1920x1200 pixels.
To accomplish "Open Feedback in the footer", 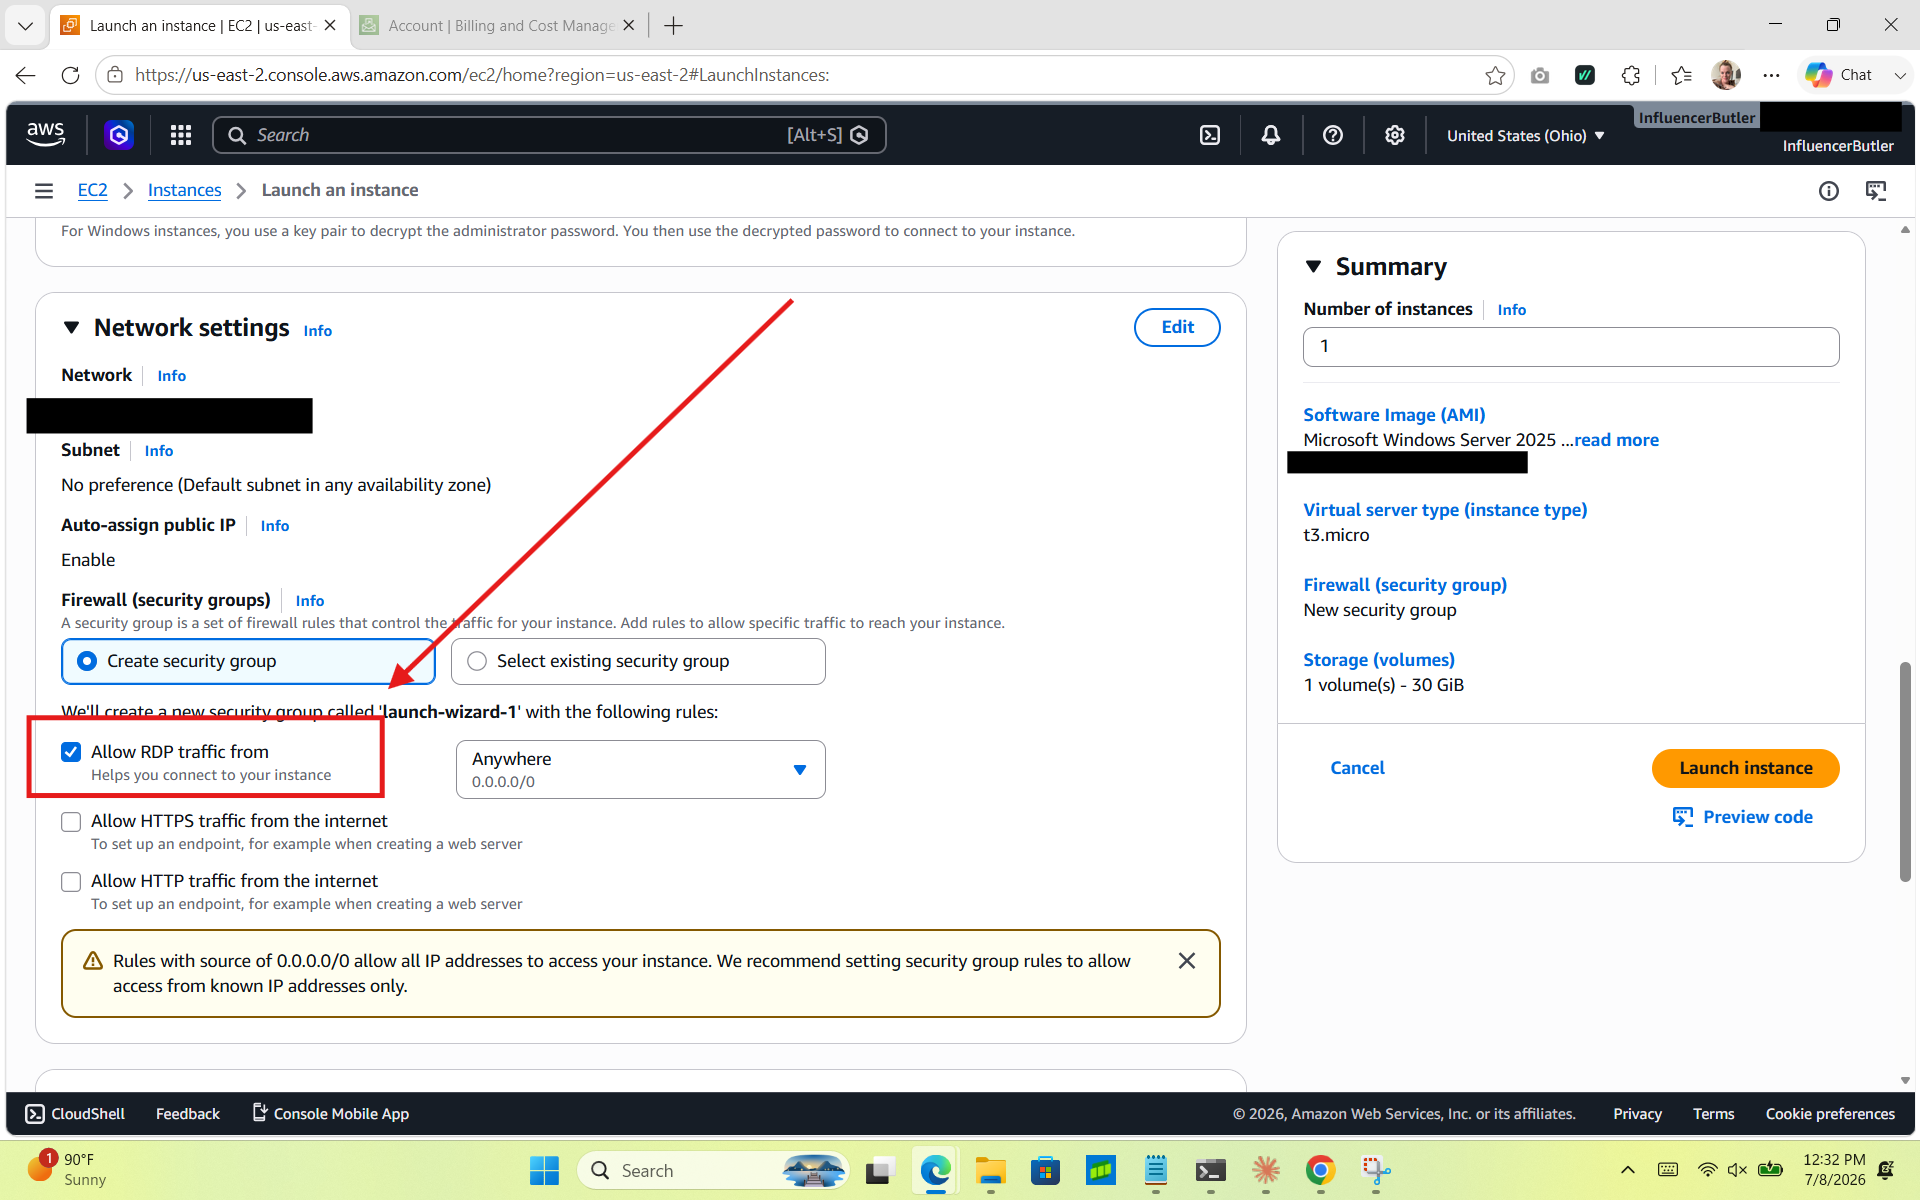I will click(187, 1114).
